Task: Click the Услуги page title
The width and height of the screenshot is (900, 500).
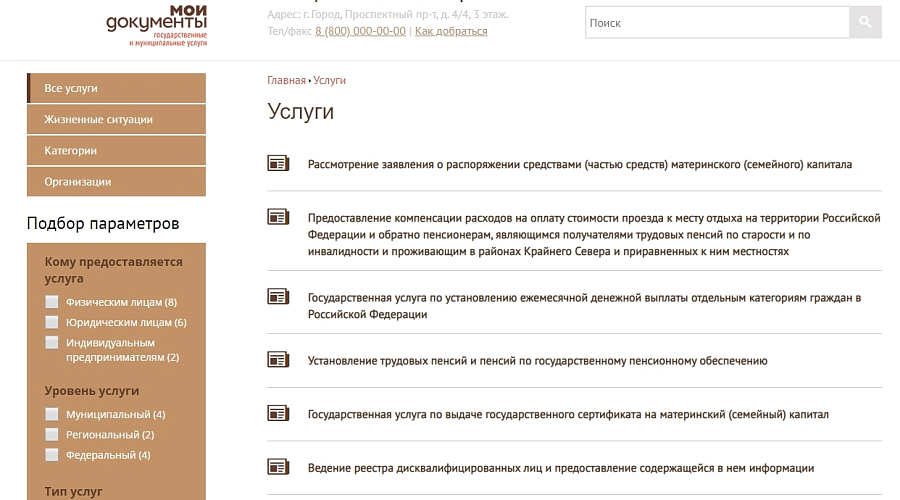Action: (x=301, y=111)
